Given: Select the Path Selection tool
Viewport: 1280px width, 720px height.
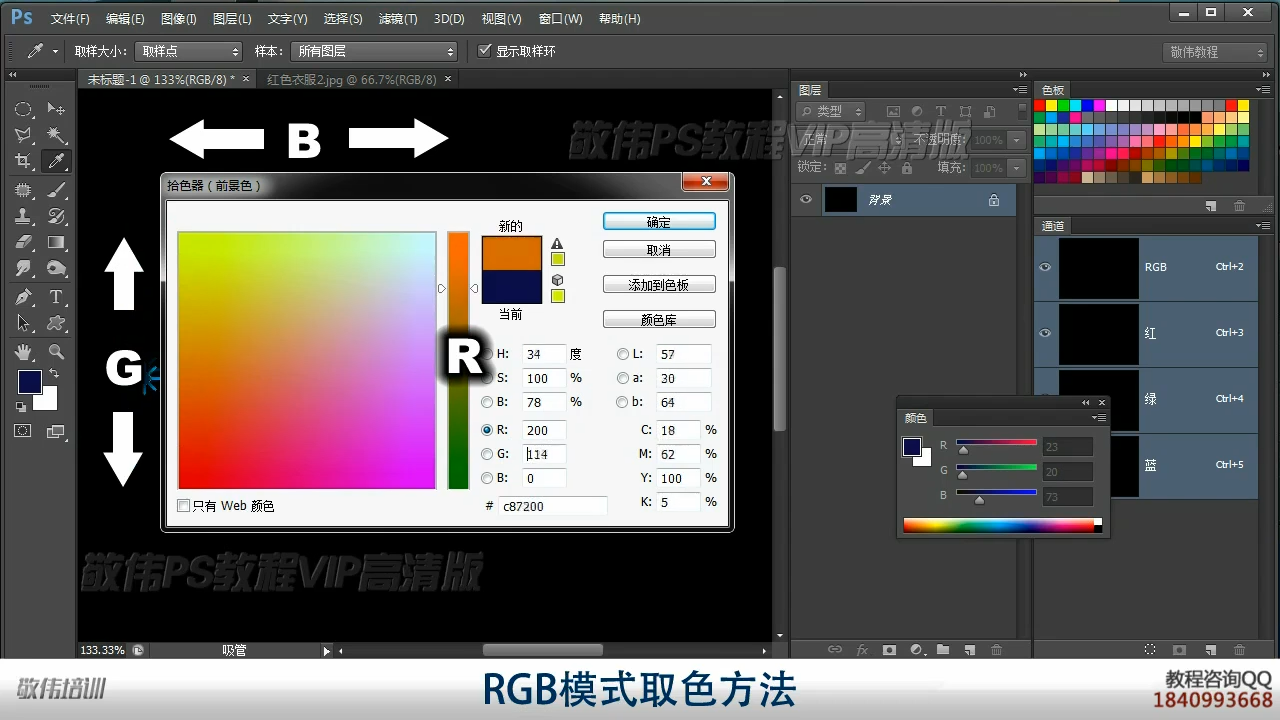Looking at the screenshot, I should click(x=23, y=323).
